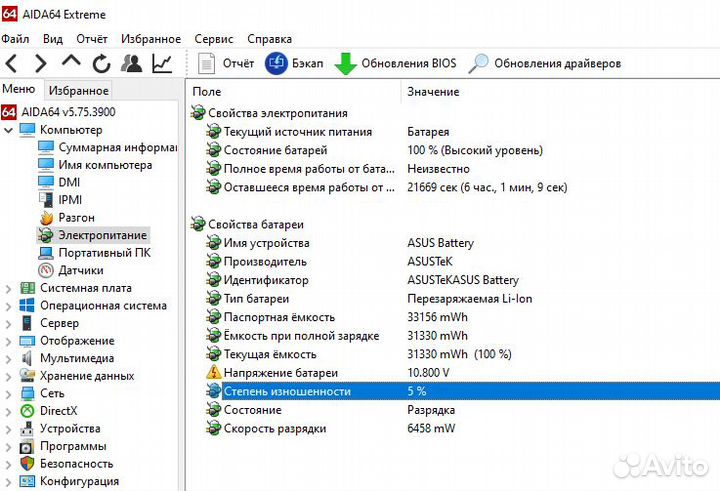The image size is (720, 491).
Task: Collapse the Компьютер tree node
Action: pos(8,130)
